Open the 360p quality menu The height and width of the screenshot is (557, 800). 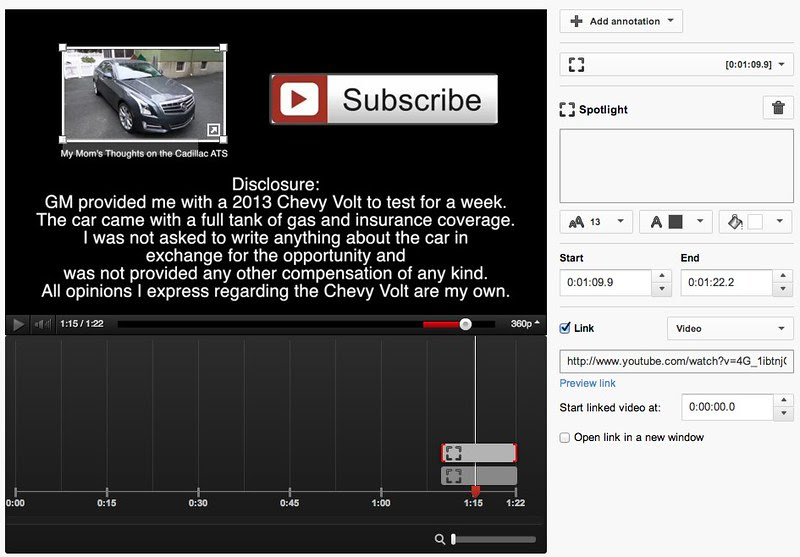pos(525,324)
